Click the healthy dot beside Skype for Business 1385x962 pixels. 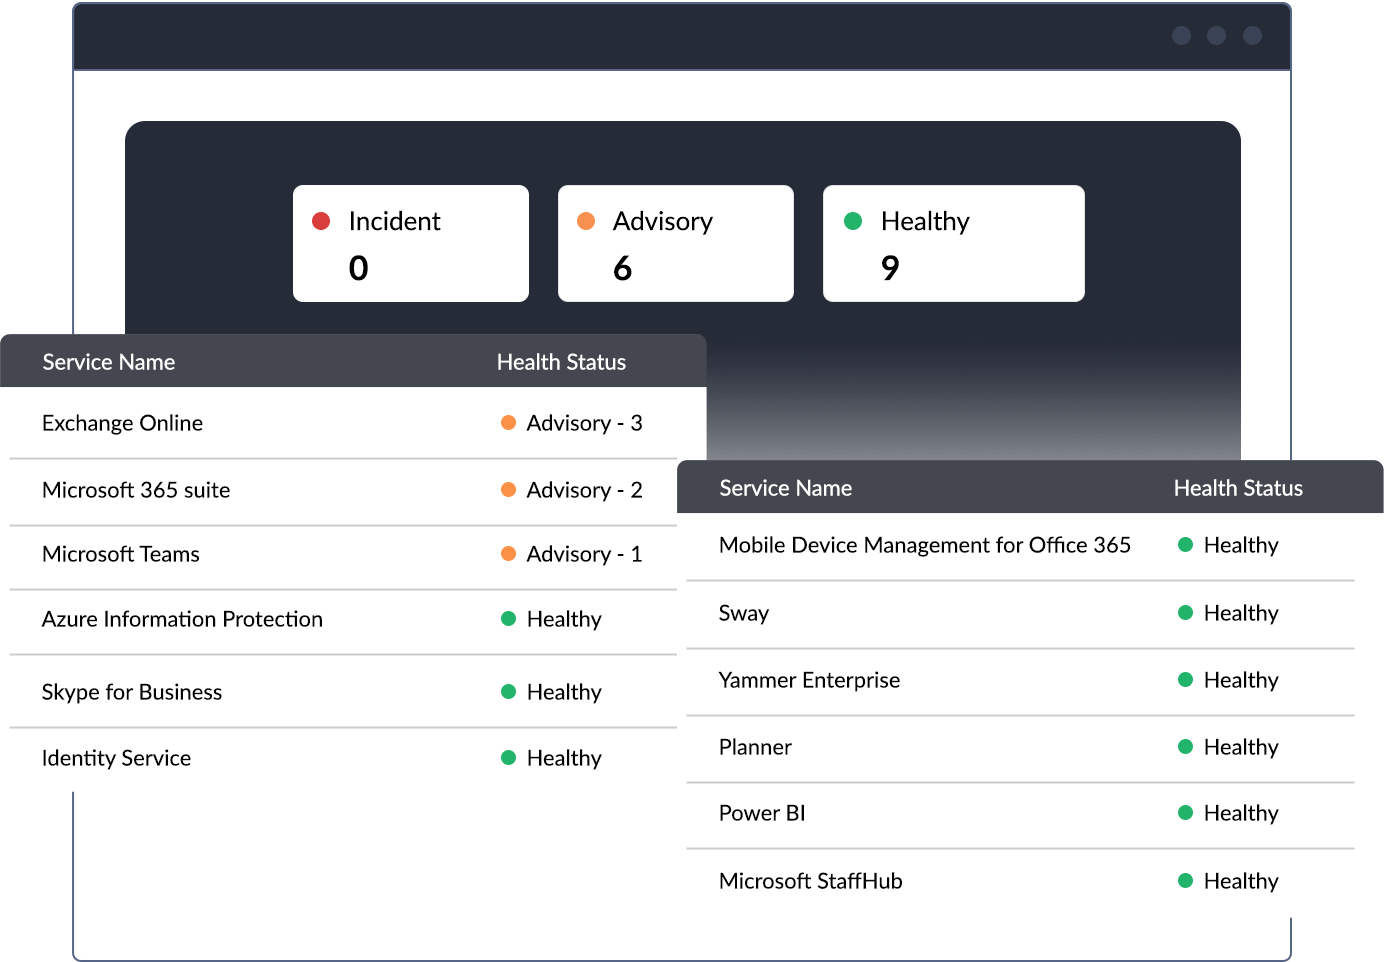509,691
